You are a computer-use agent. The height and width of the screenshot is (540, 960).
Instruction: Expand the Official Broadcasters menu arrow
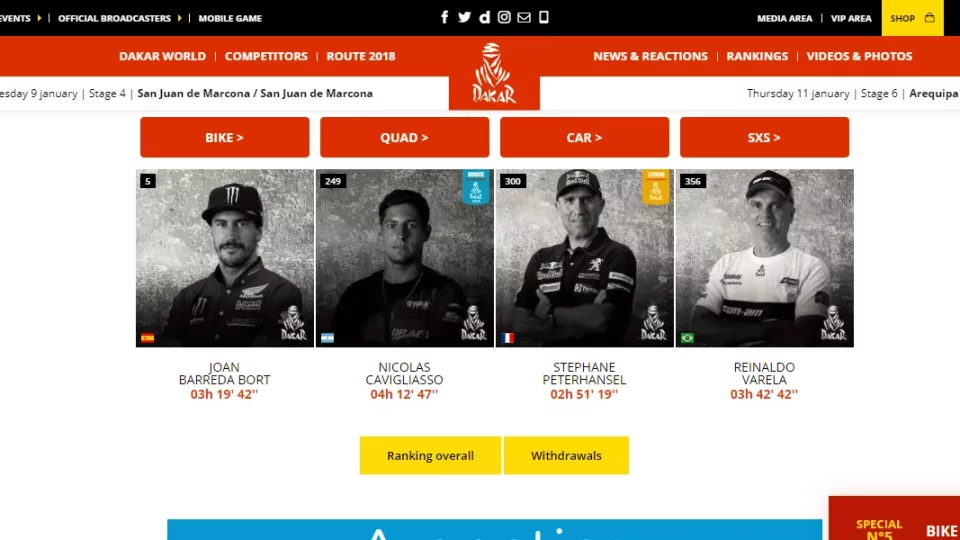(x=179, y=18)
